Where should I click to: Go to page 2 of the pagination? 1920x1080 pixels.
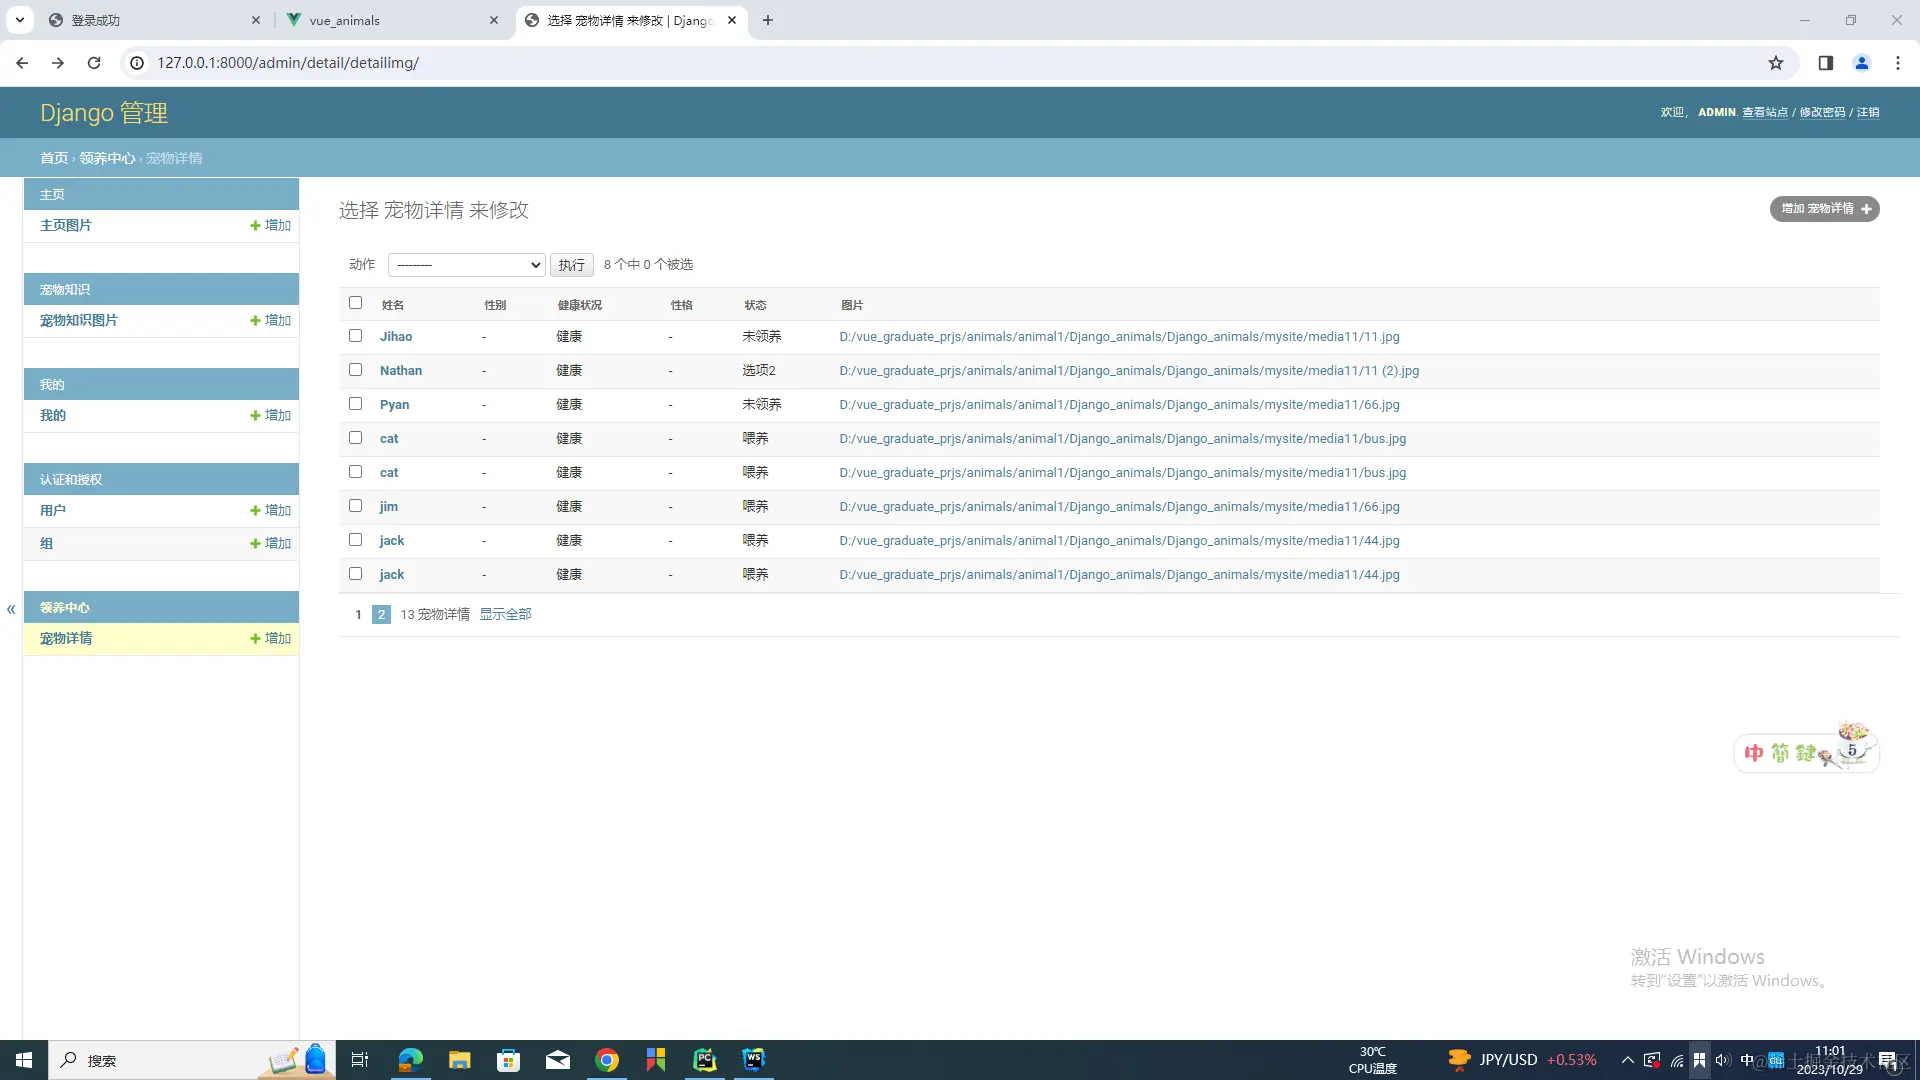[381, 615]
